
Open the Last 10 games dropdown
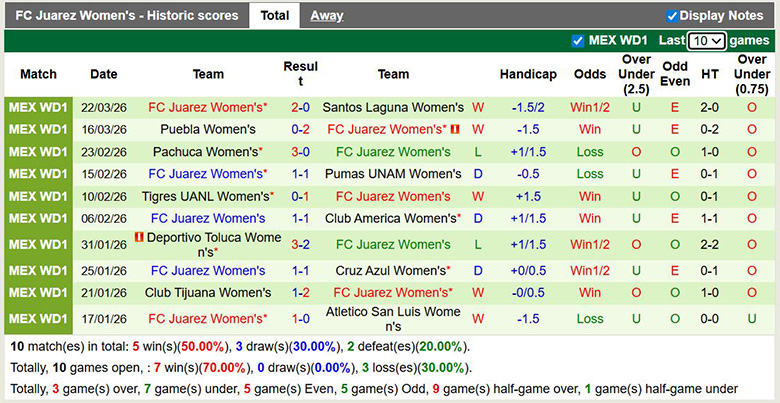706,41
